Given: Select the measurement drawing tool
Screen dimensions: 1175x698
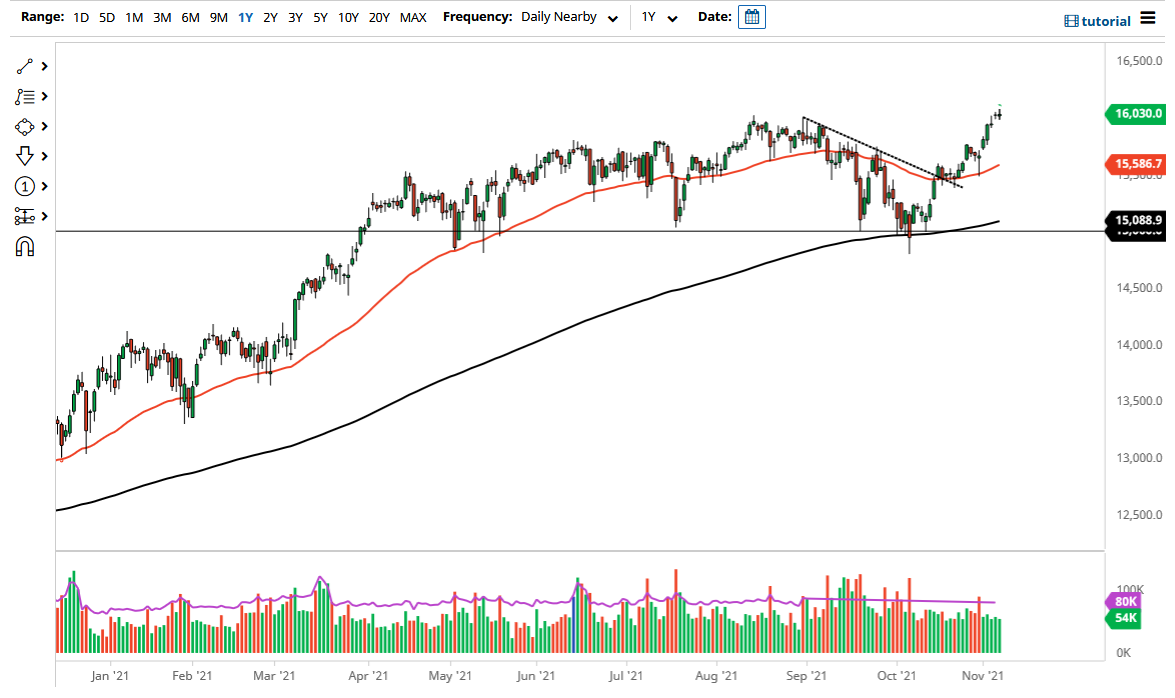Looking at the screenshot, I should coord(26,216).
